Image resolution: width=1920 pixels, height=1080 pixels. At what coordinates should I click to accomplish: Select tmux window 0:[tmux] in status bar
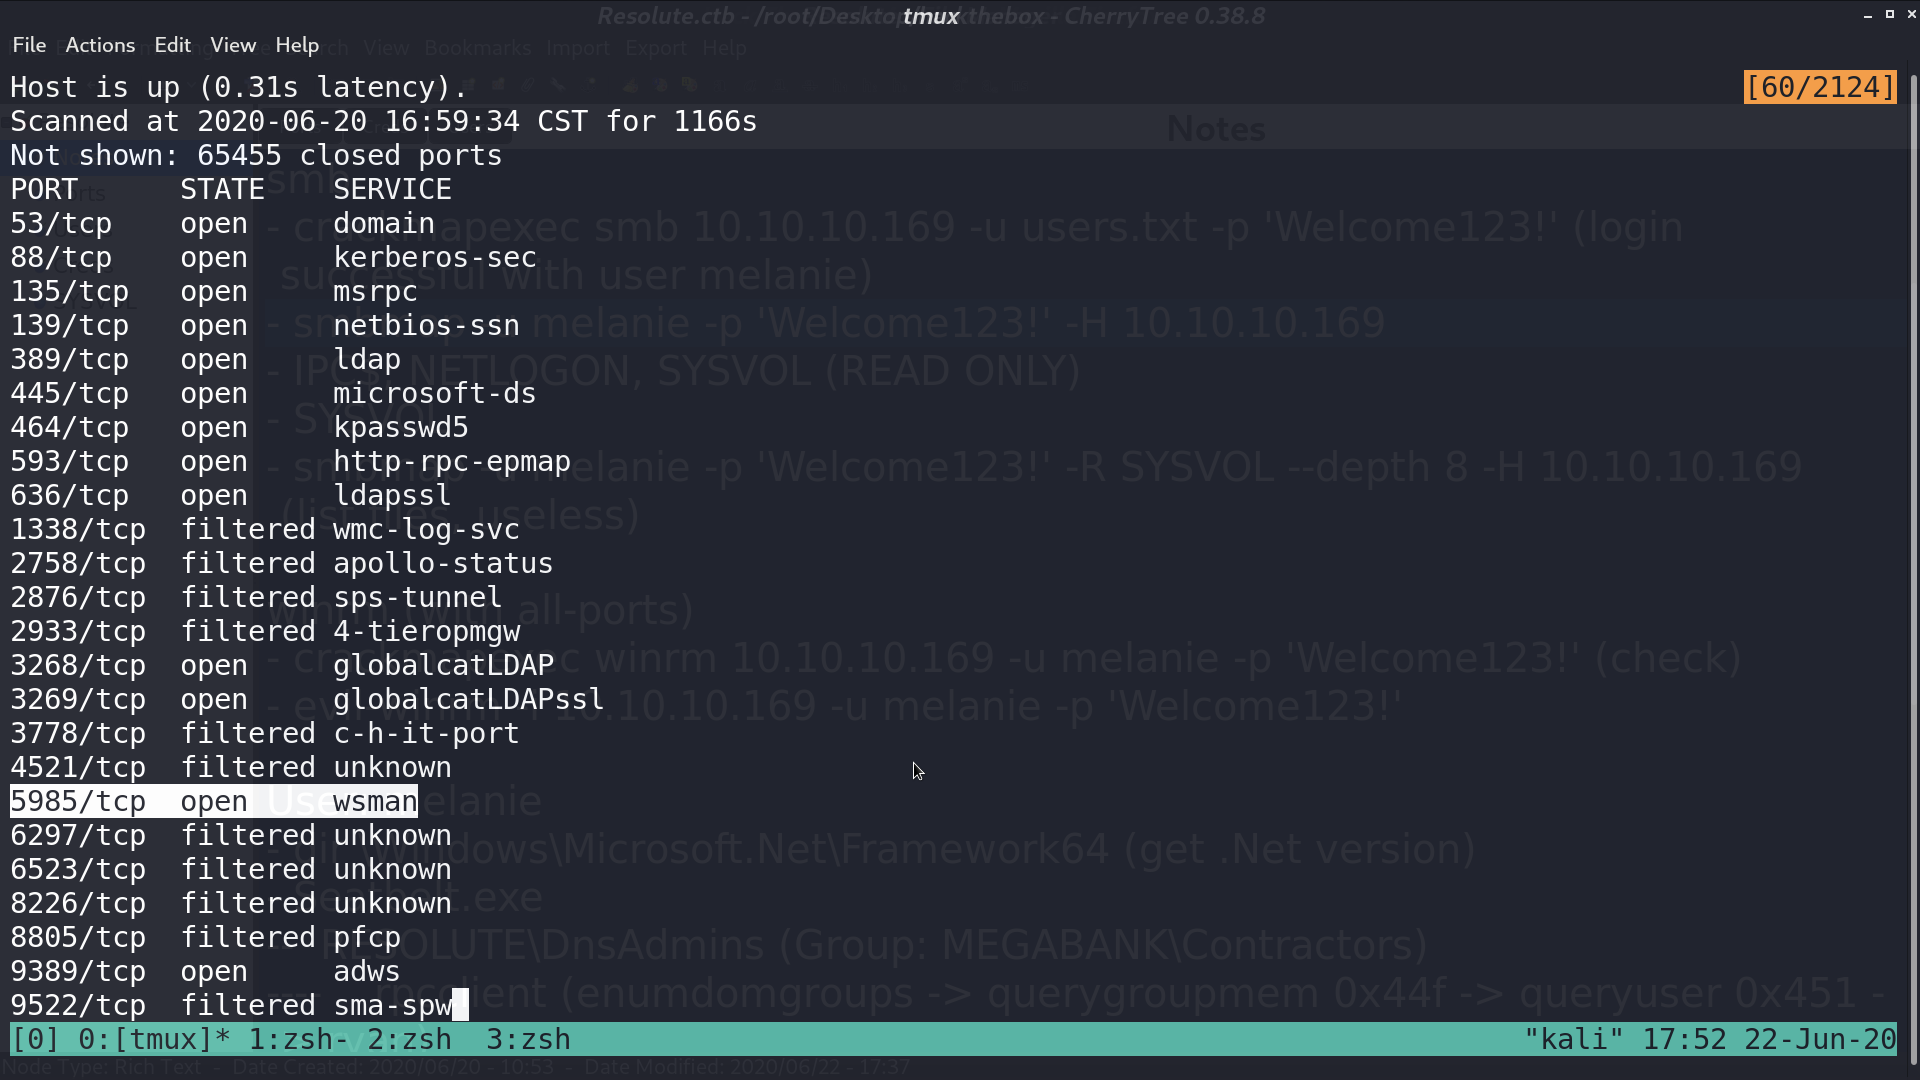tap(154, 1039)
